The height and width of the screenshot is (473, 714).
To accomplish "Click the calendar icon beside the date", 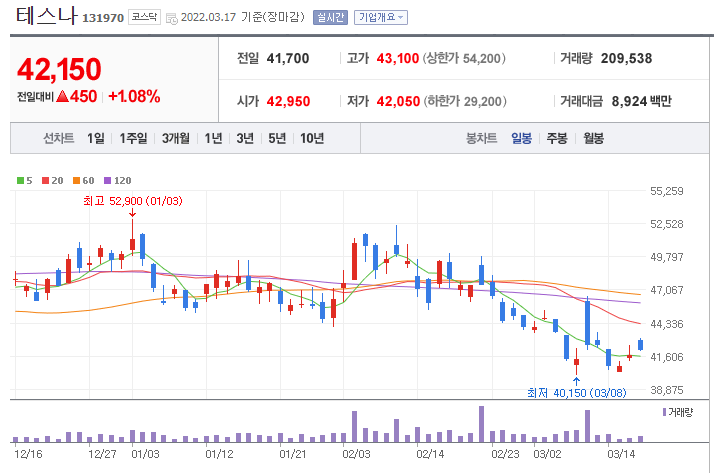I will click(x=172, y=19).
